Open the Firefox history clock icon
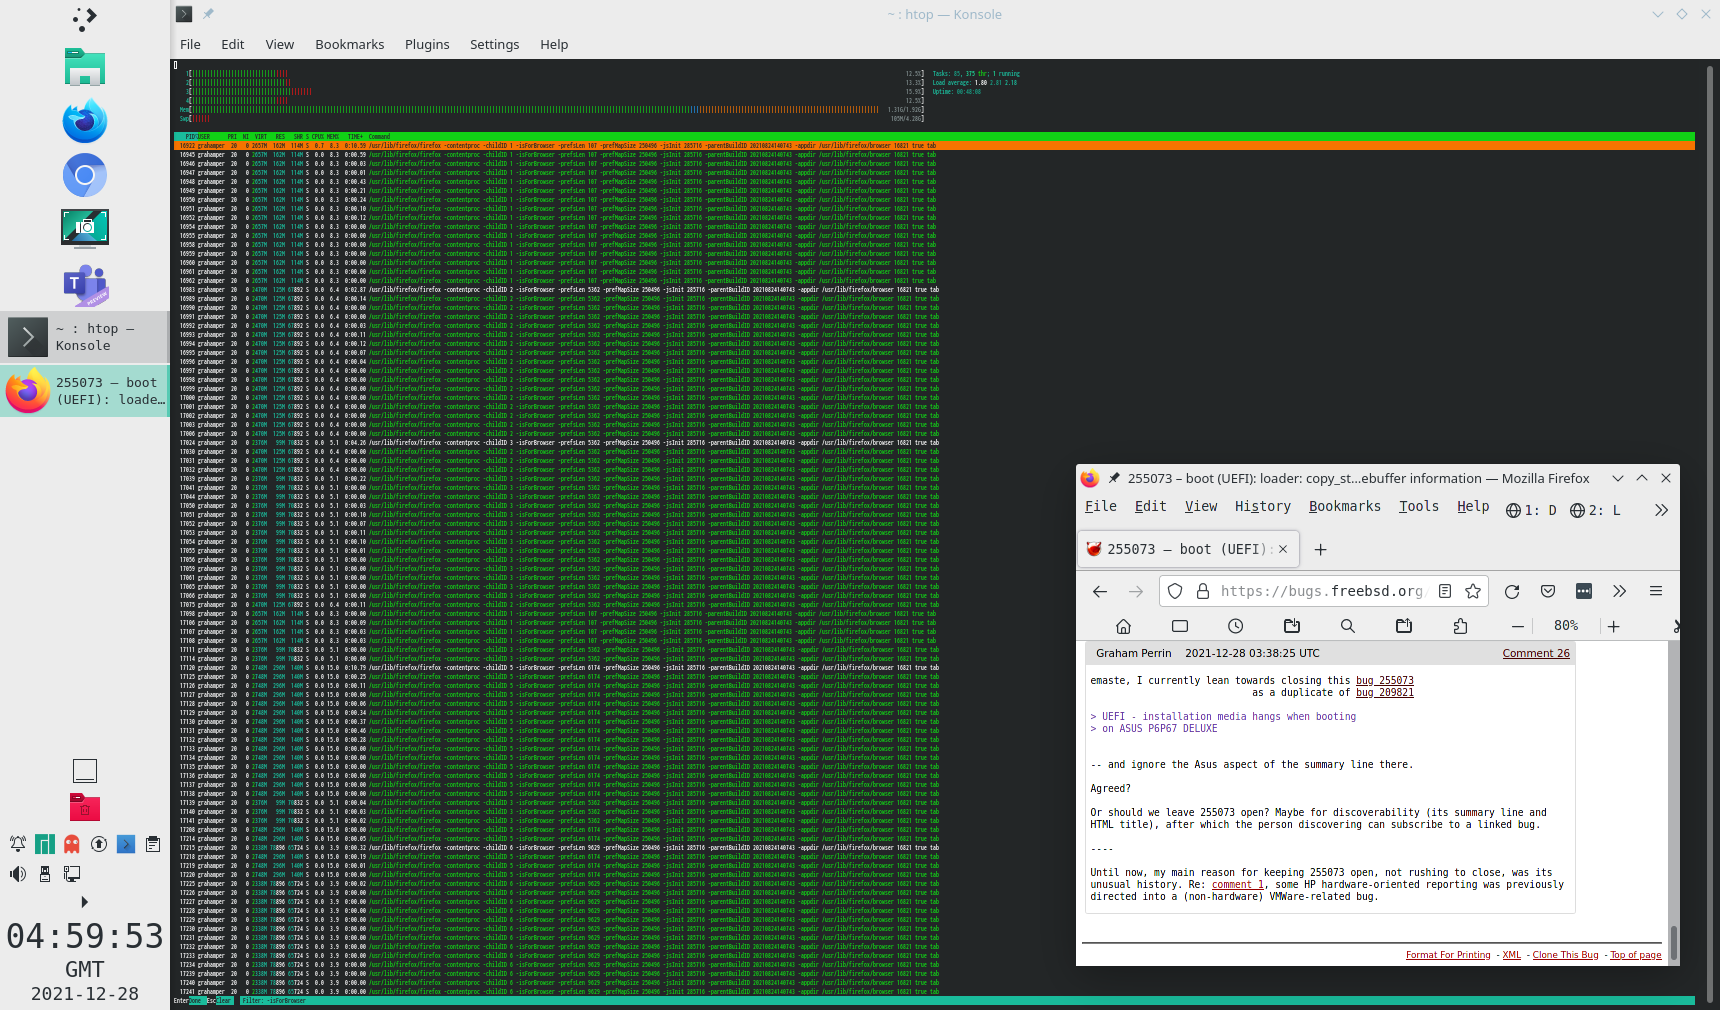The image size is (1720, 1010). tap(1235, 626)
